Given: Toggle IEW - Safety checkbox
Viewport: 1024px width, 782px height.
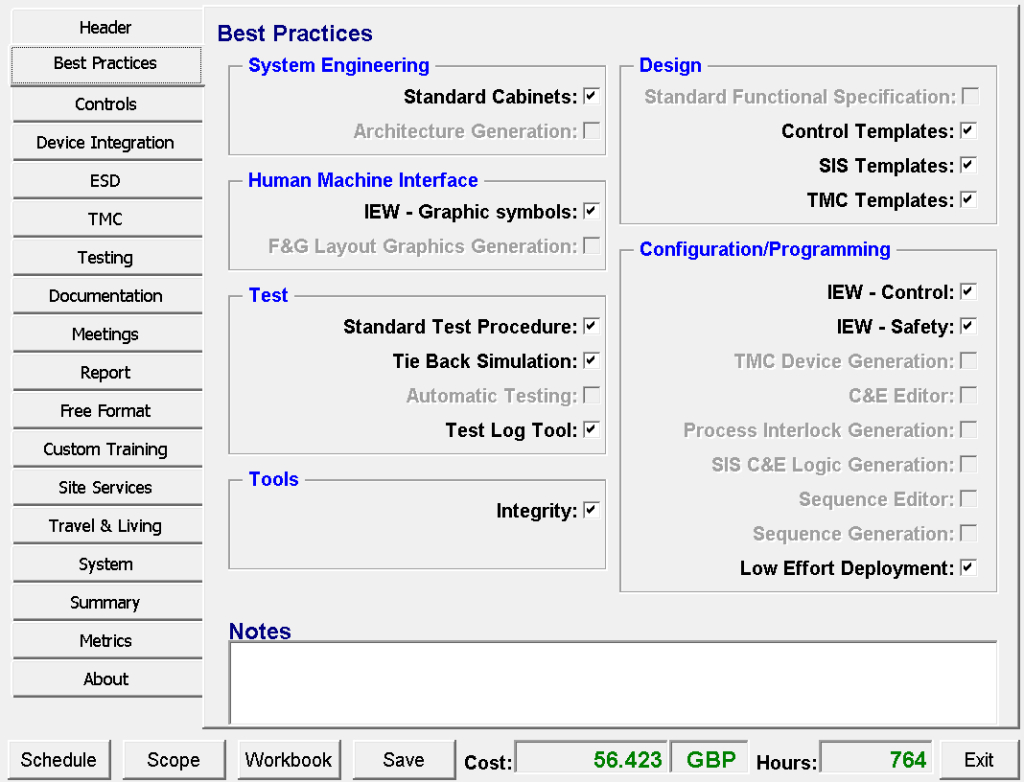Looking at the screenshot, I should pos(967,326).
